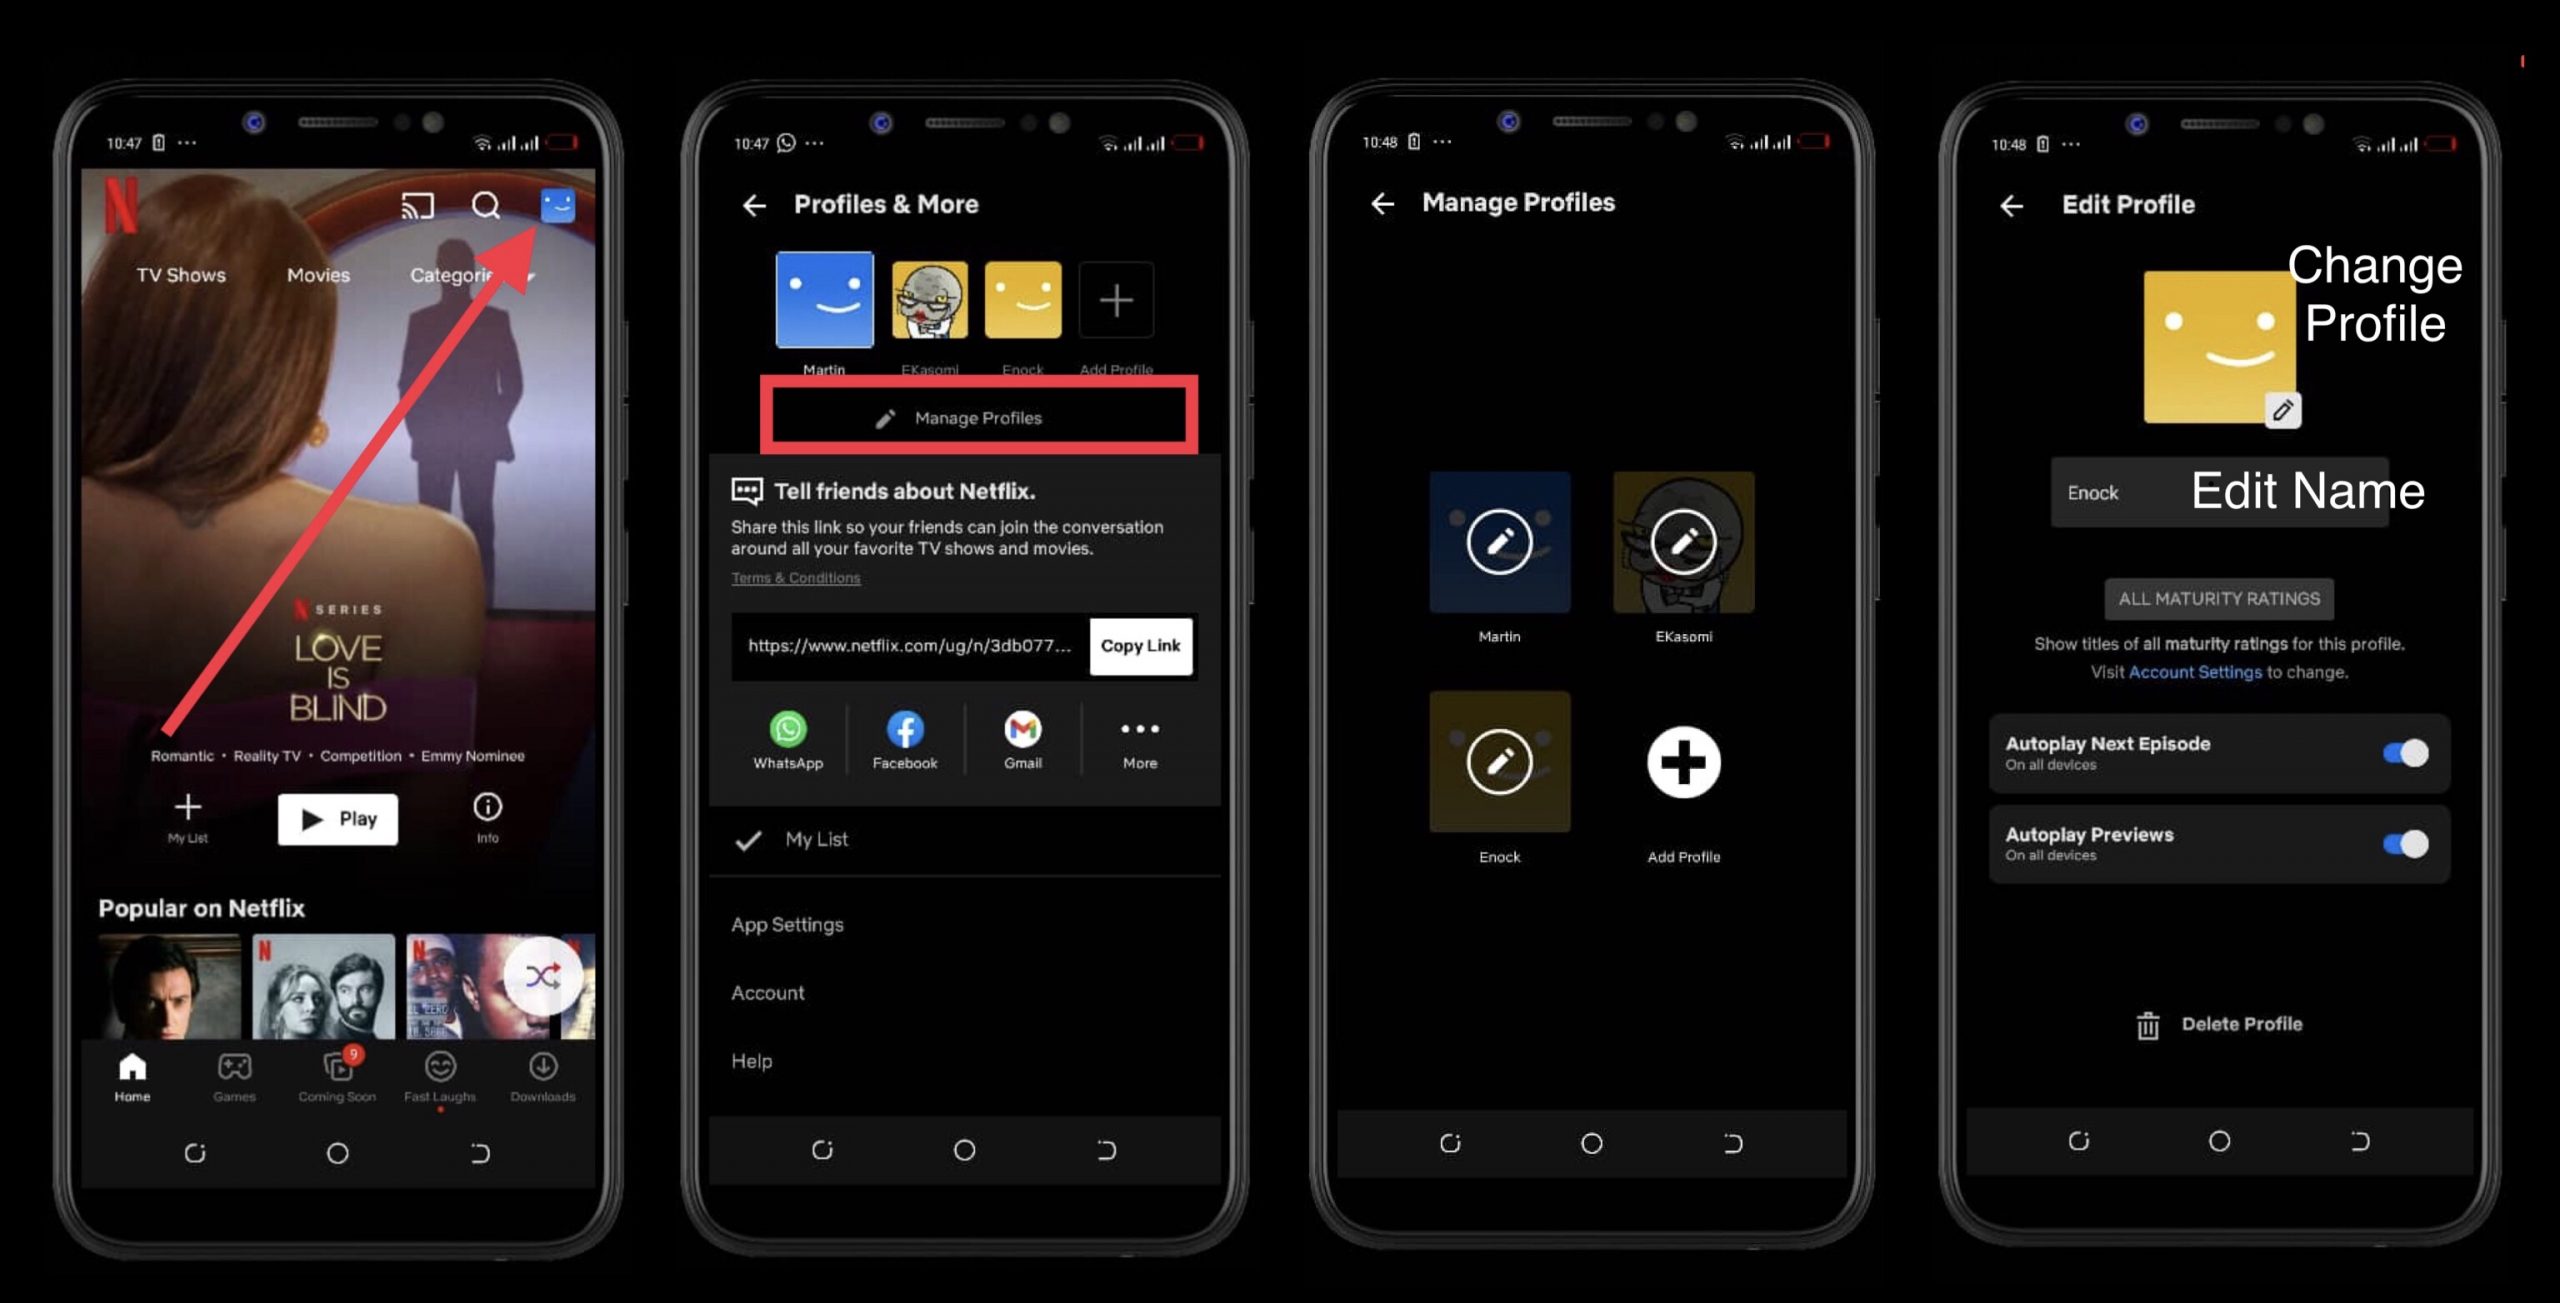This screenshot has width=2560, height=1303.
Task: Tap ALL MATURITY RATINGS dropdown button
Action: (x=2218, y=597)
